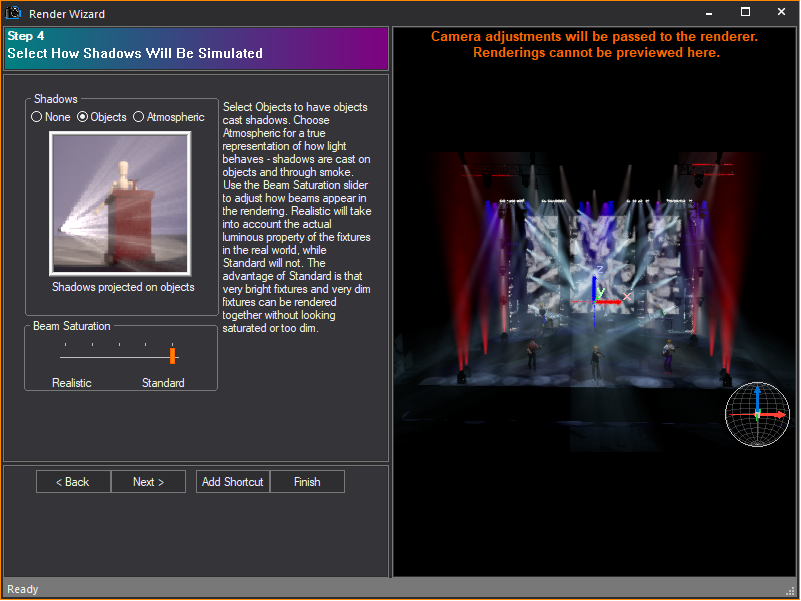The image size is (801, 601).
Task: Click the Ready status bar text
Action: coord(22,589)
